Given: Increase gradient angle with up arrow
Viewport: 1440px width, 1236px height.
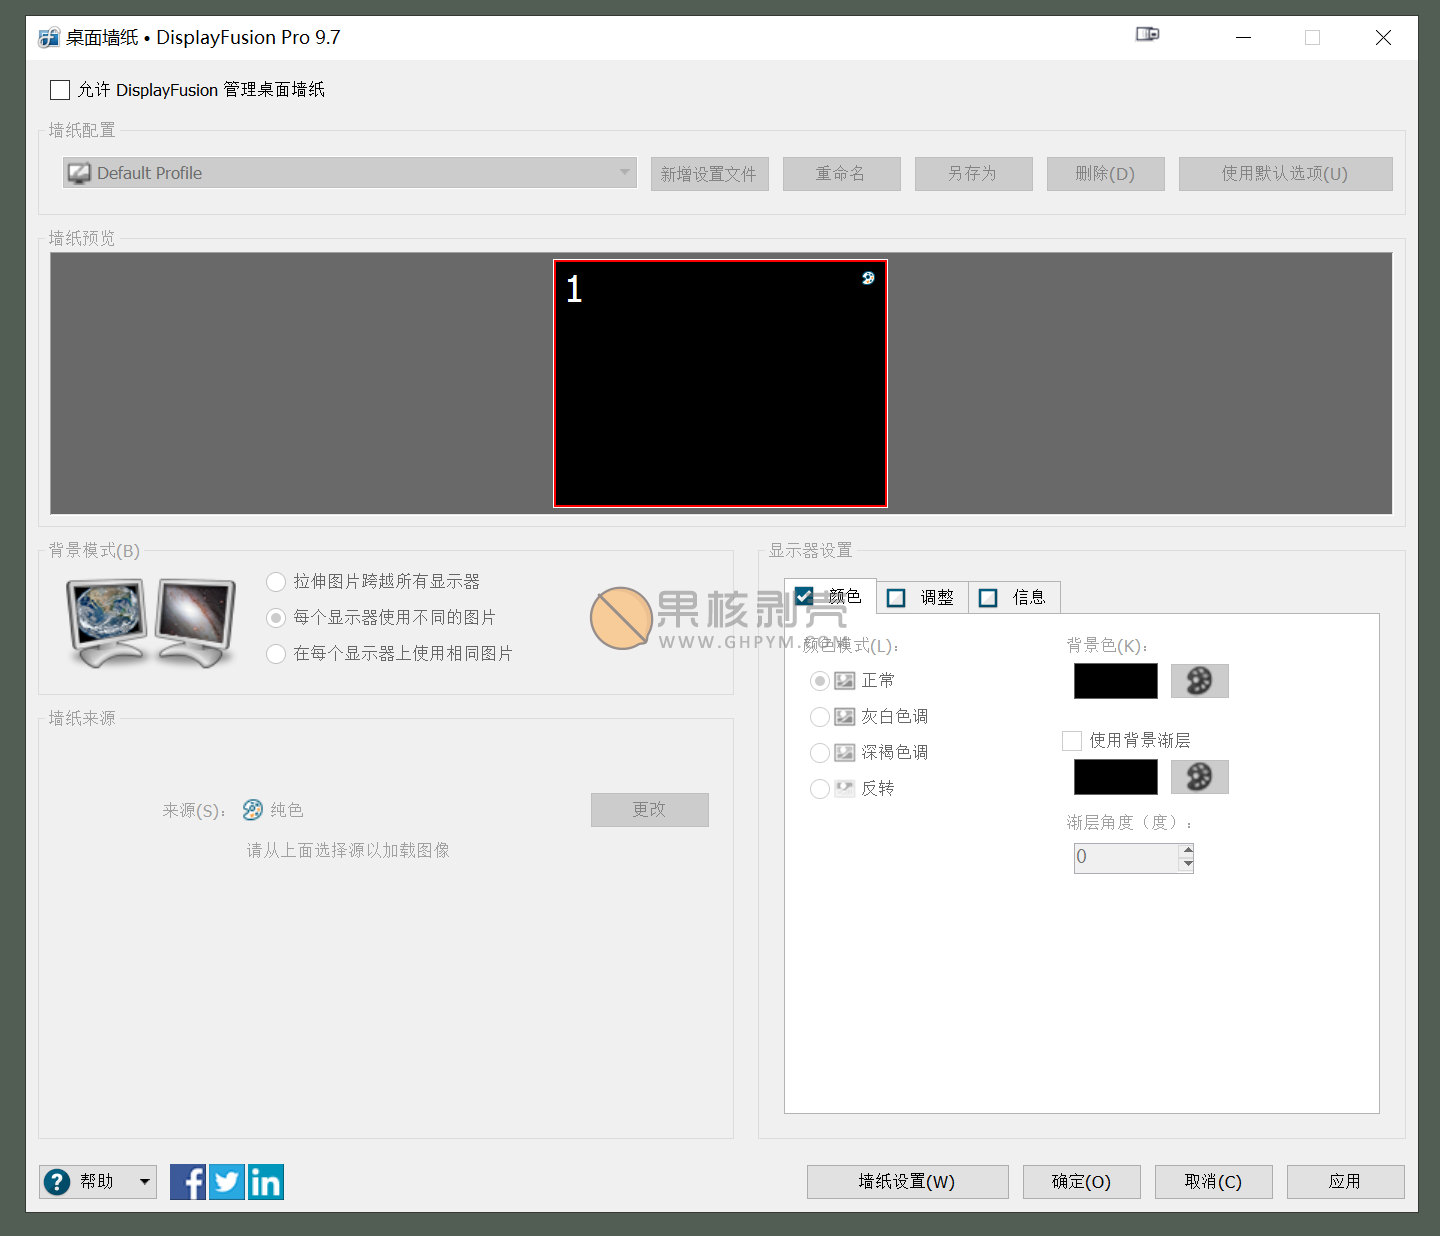Looking at the screenshot, I should (1187, 850).
